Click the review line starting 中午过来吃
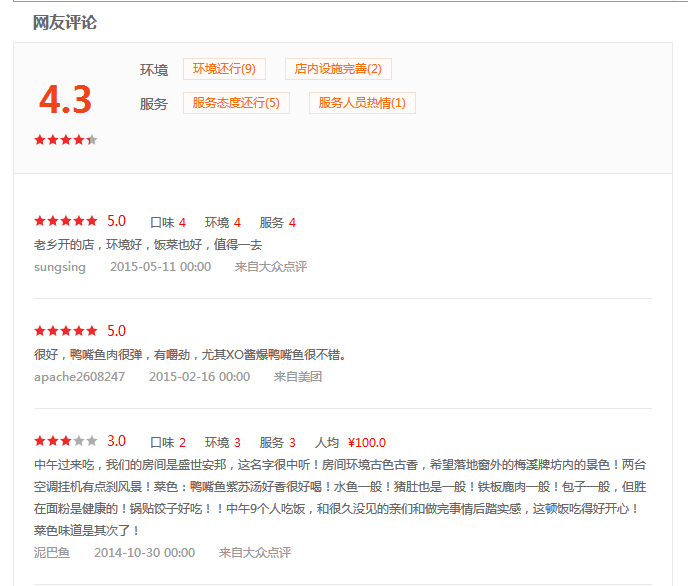 tap(340, 465)
